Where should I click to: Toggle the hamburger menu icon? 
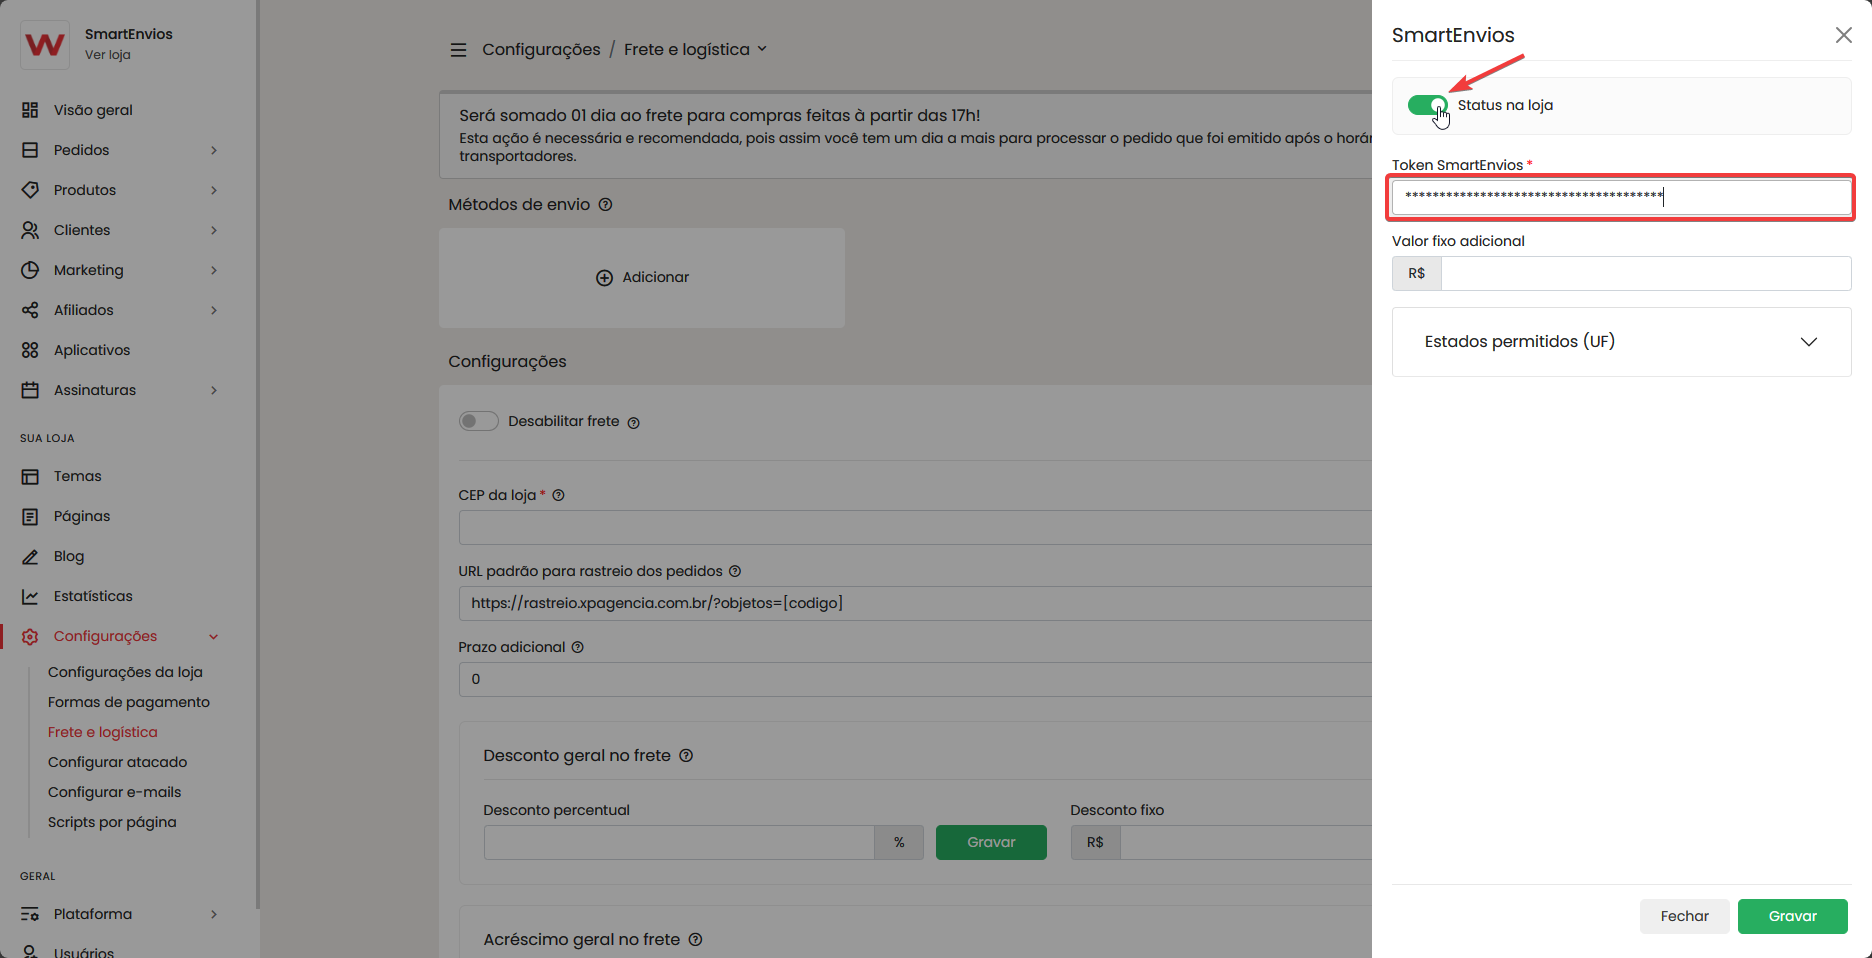(458, 50)
